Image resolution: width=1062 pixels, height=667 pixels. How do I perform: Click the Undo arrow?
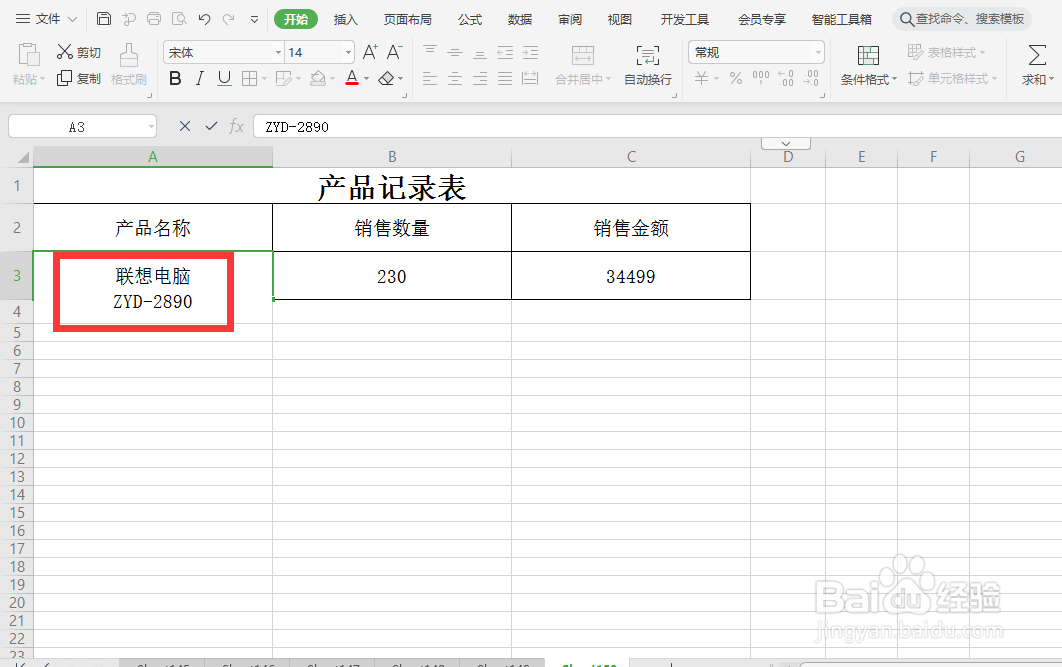pyautogui.click(x=205, y=18)
